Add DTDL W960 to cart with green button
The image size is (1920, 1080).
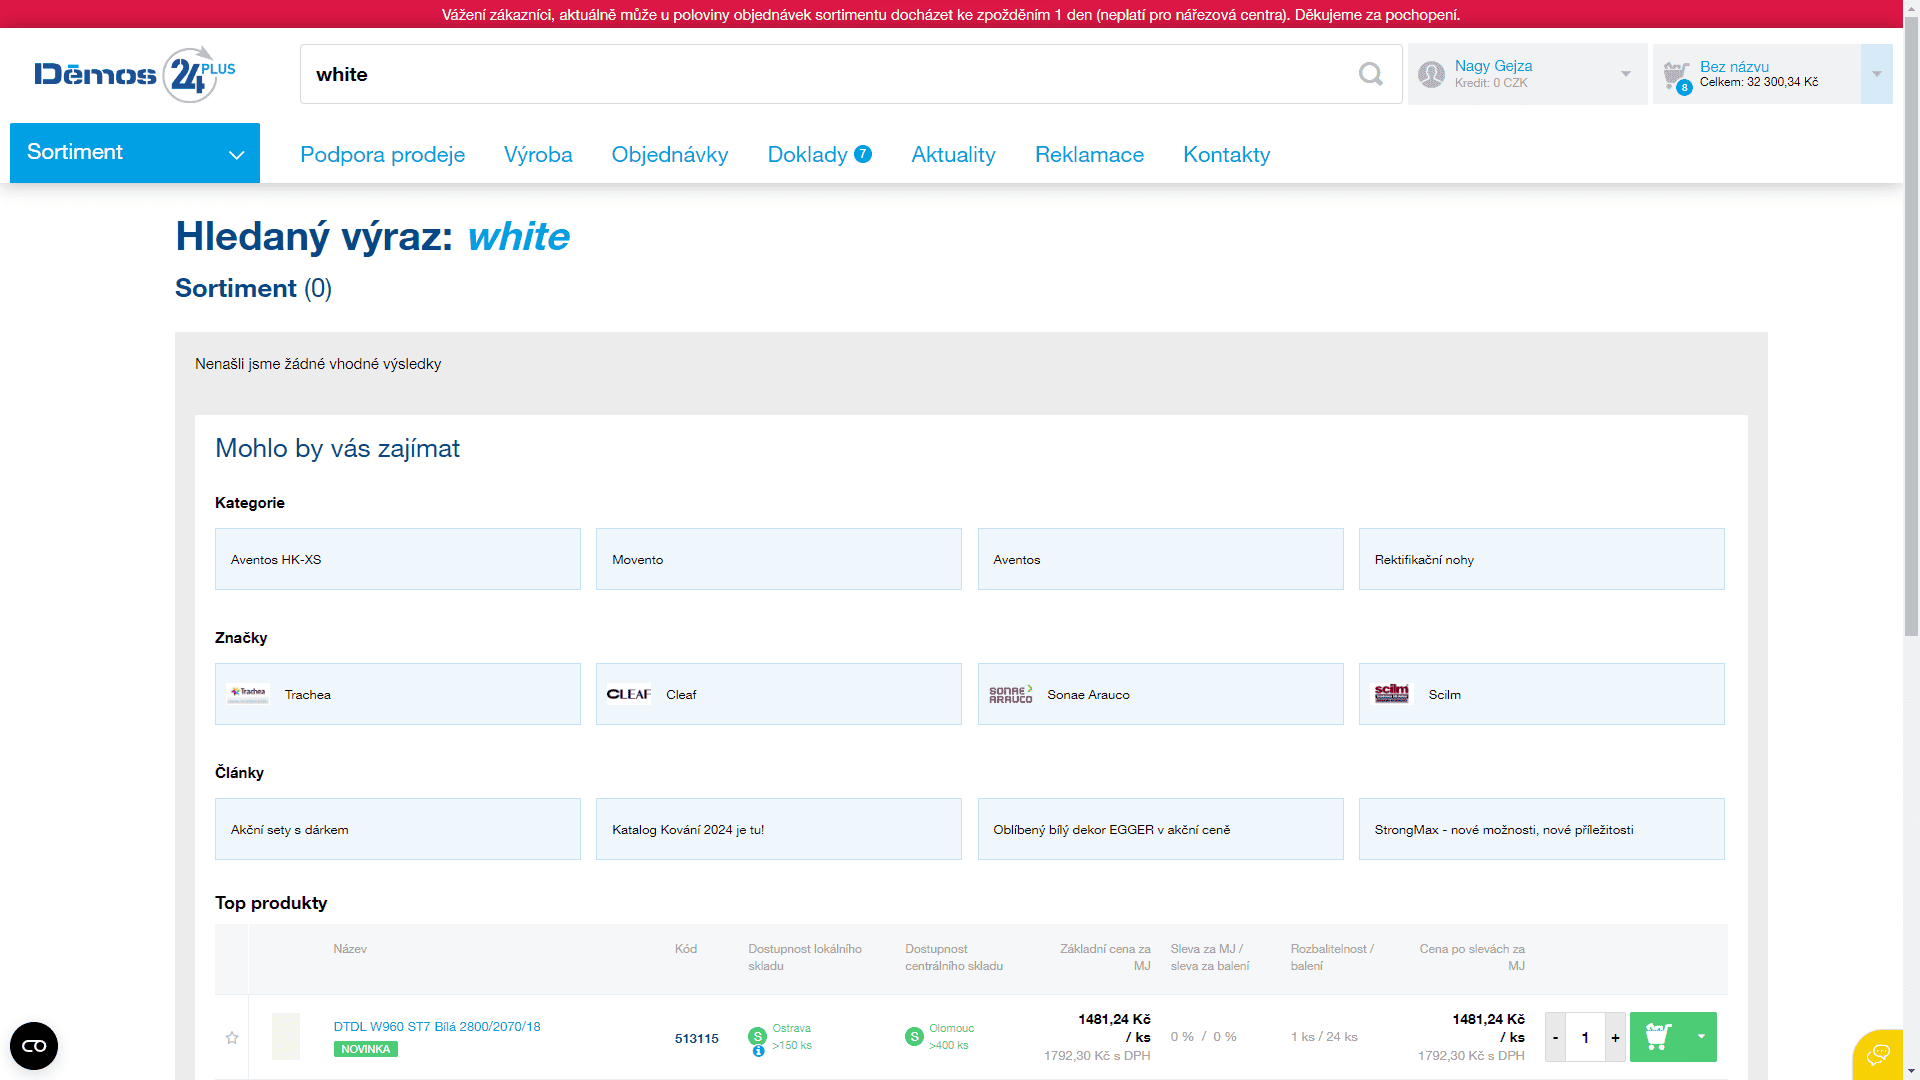[1658, 1037]
